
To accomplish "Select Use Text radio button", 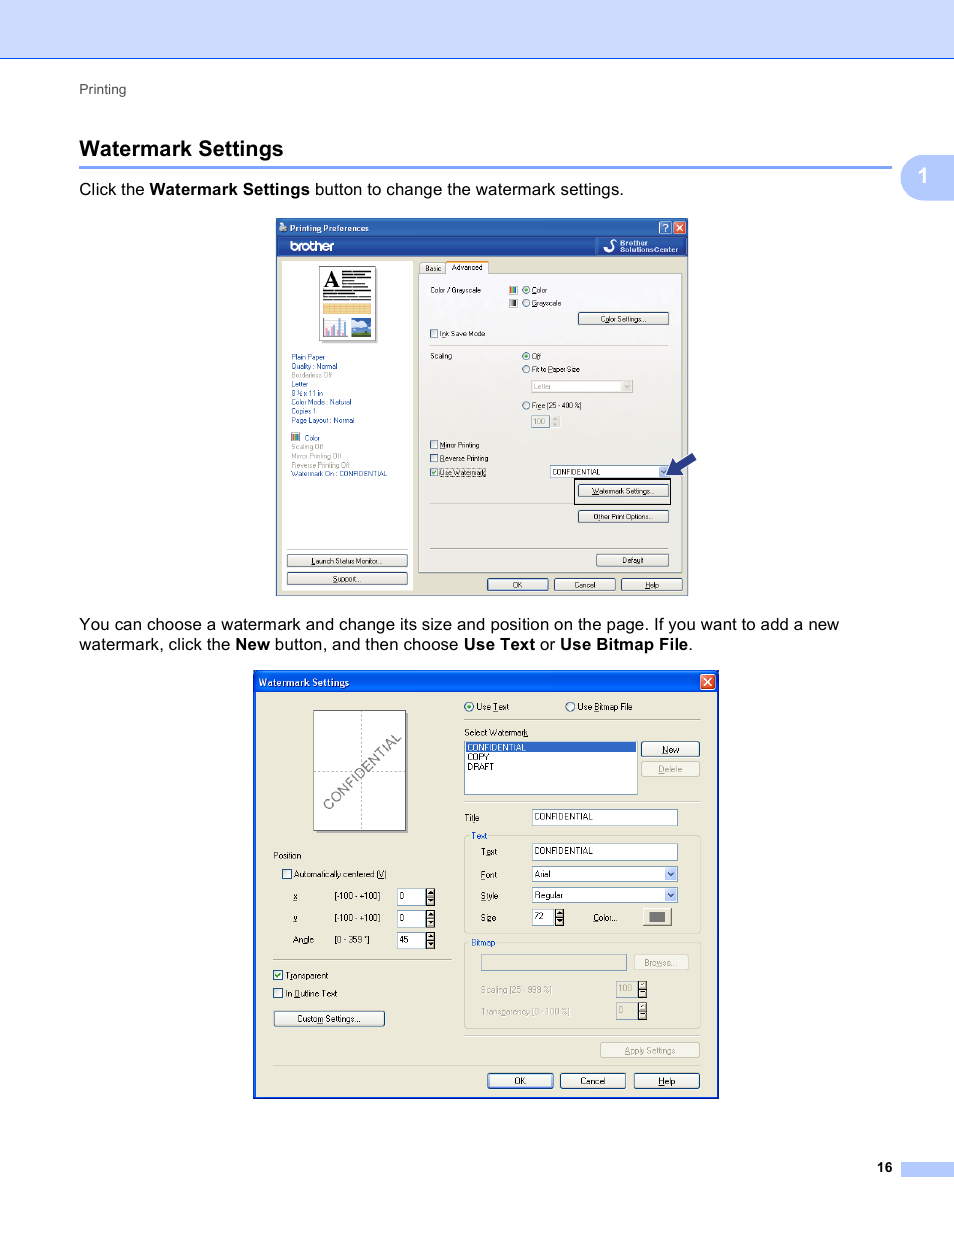I will click(x=469, y=707).
